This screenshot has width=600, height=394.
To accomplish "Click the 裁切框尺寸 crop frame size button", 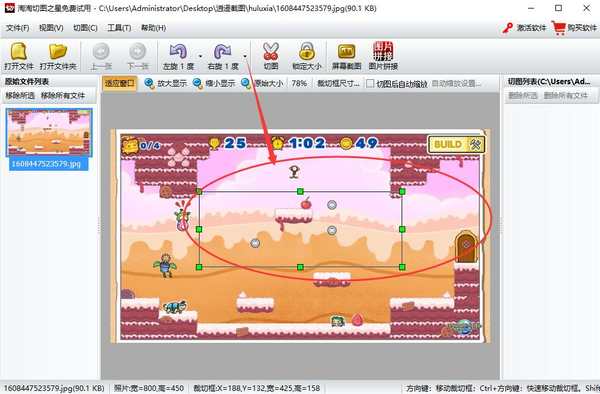I will coord(338,83).
